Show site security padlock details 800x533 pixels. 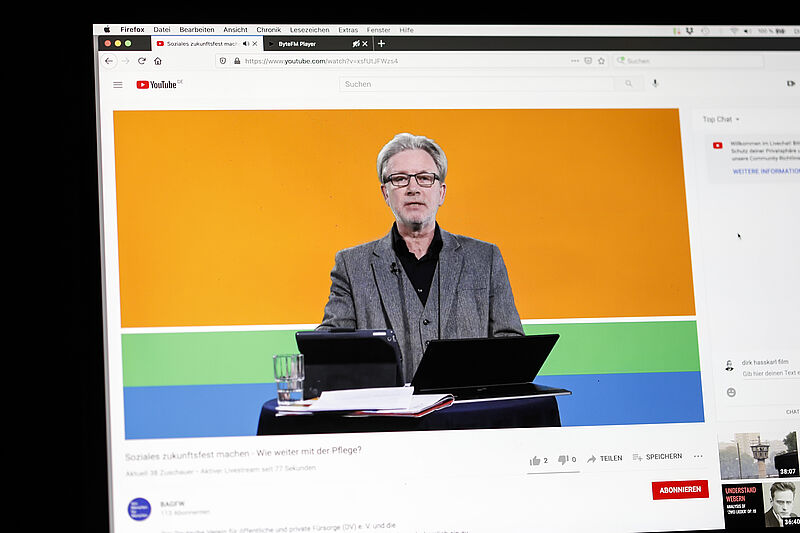coord(237,61)
